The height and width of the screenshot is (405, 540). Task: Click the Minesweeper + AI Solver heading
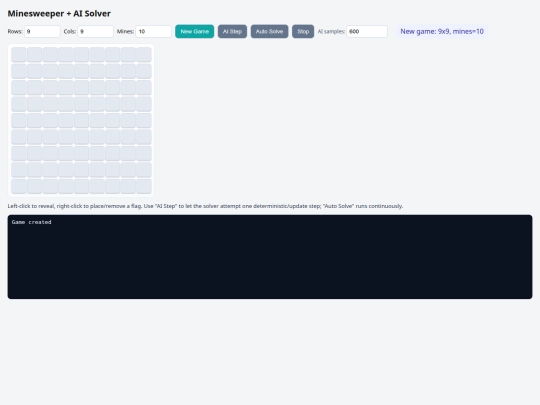(59, 13)
